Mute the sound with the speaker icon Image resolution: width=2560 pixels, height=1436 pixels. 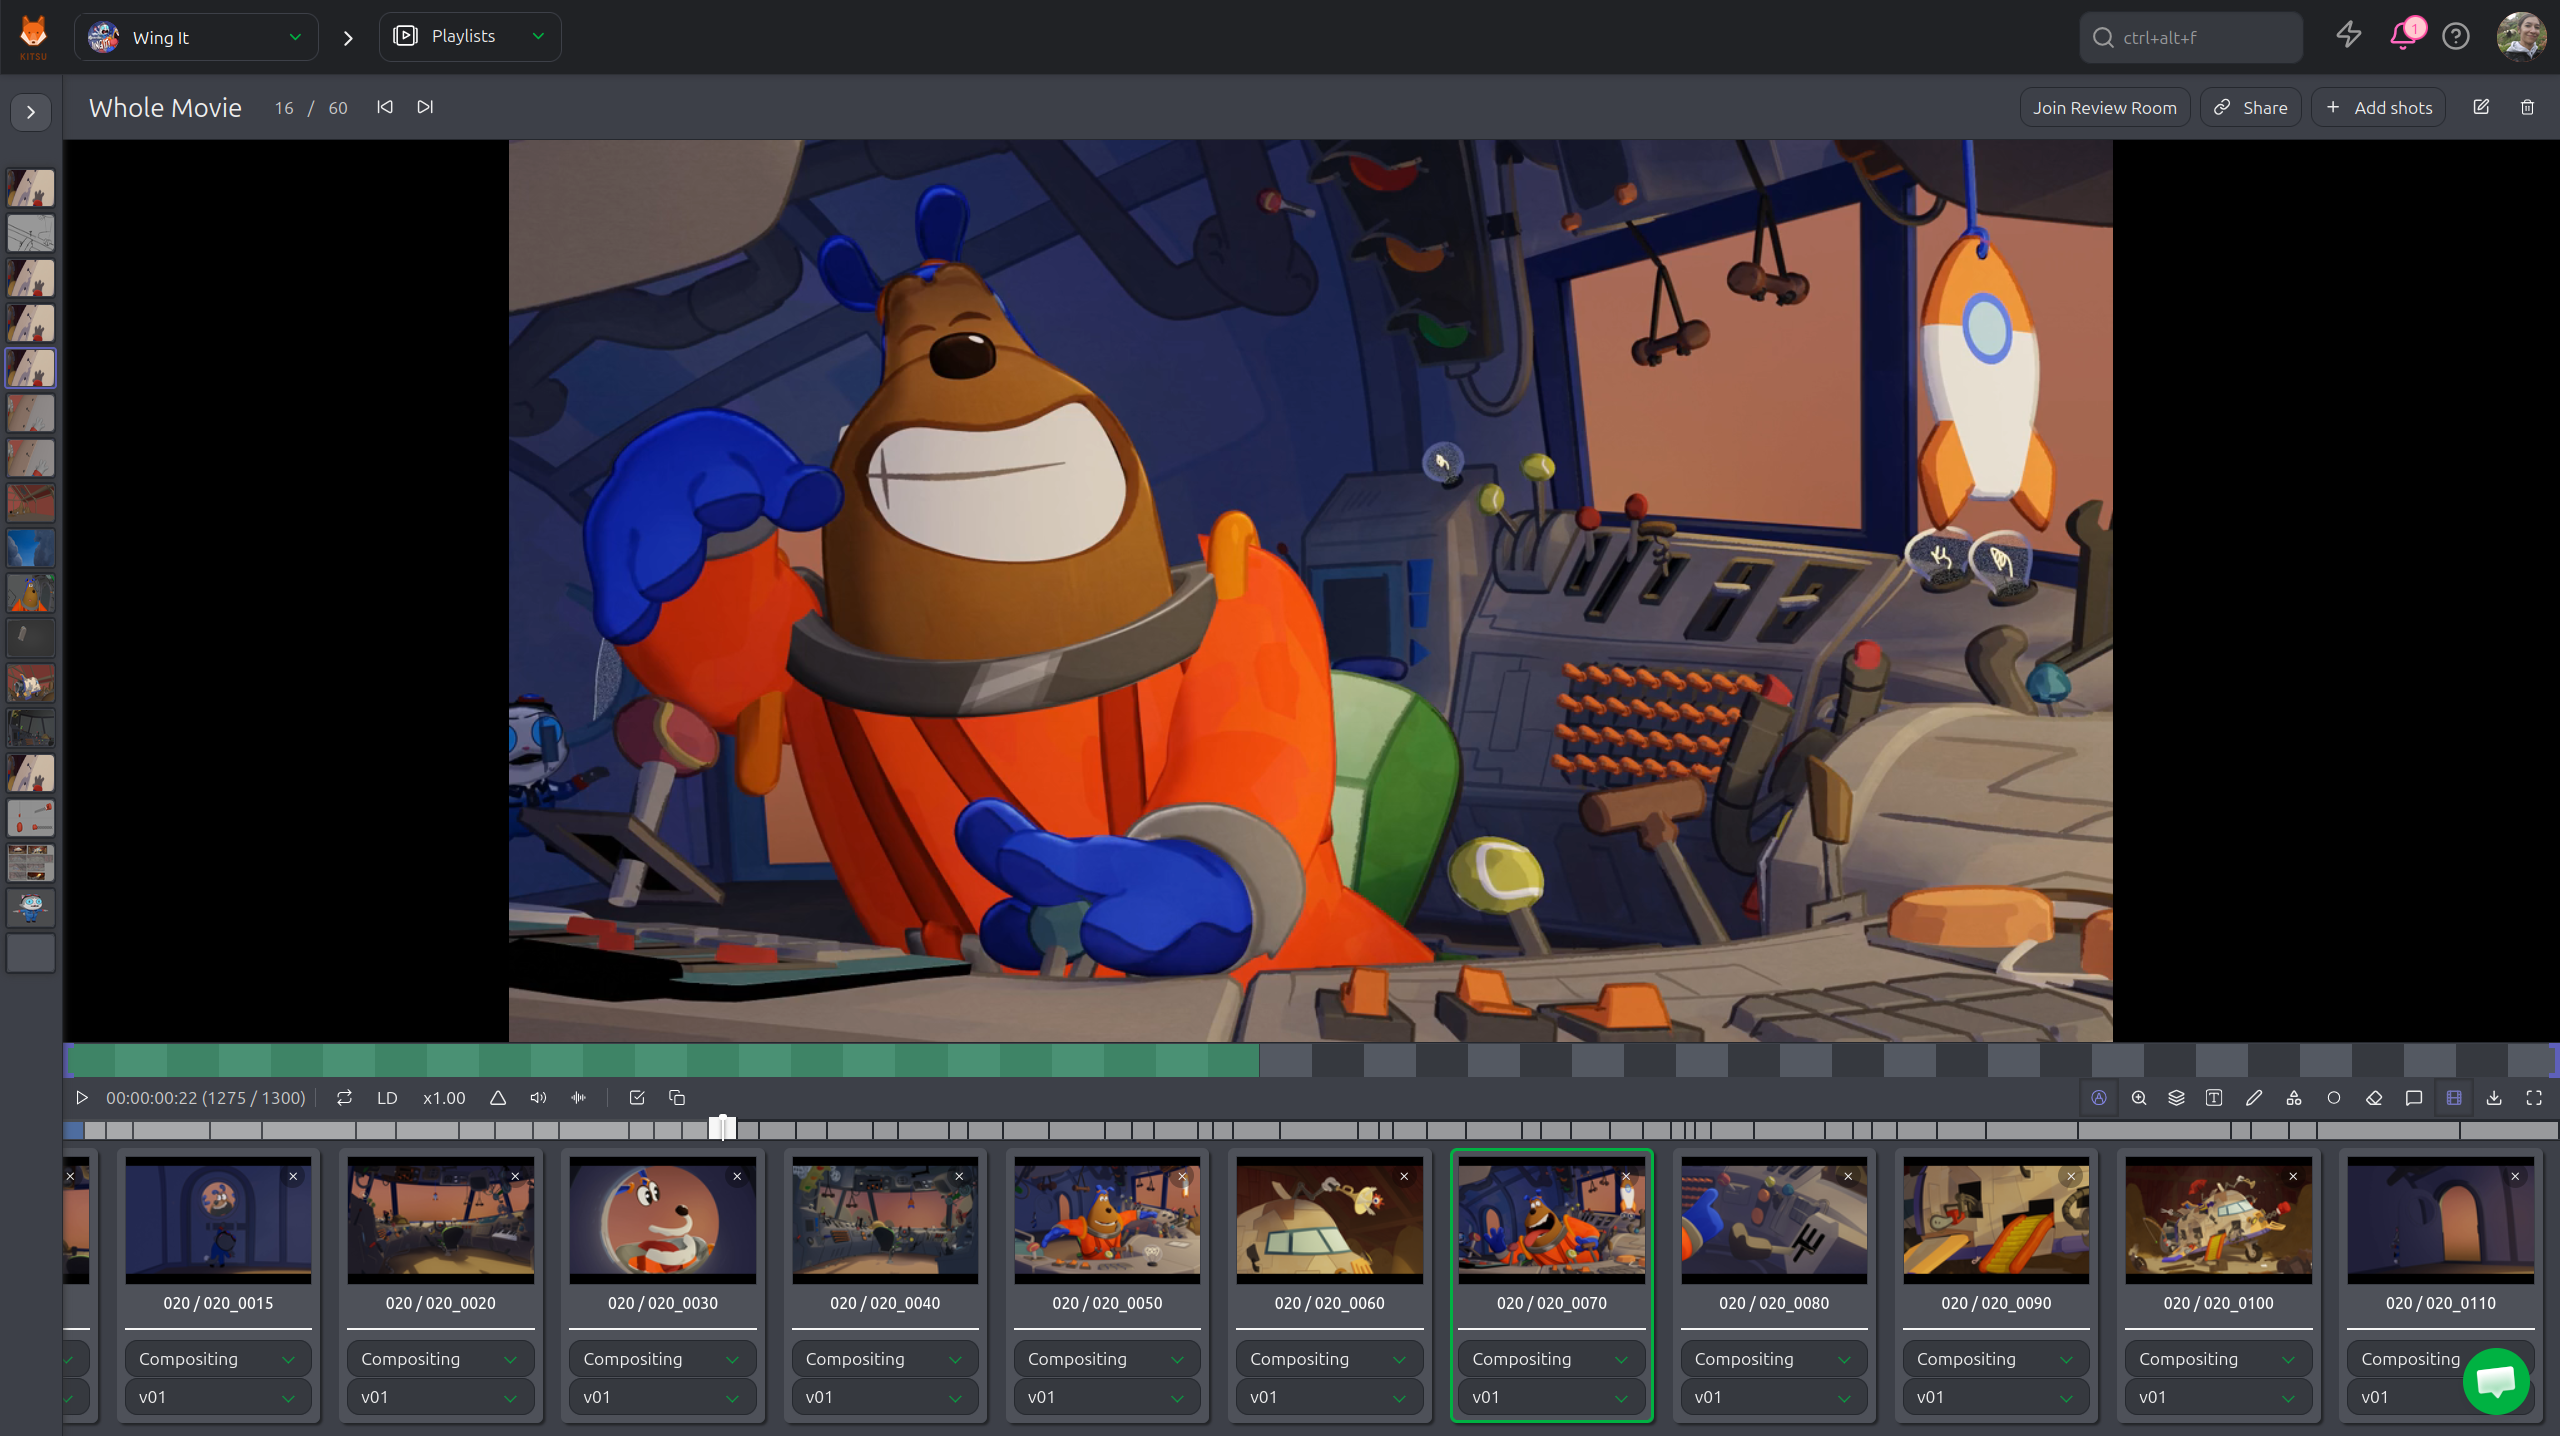(538, 1098)
